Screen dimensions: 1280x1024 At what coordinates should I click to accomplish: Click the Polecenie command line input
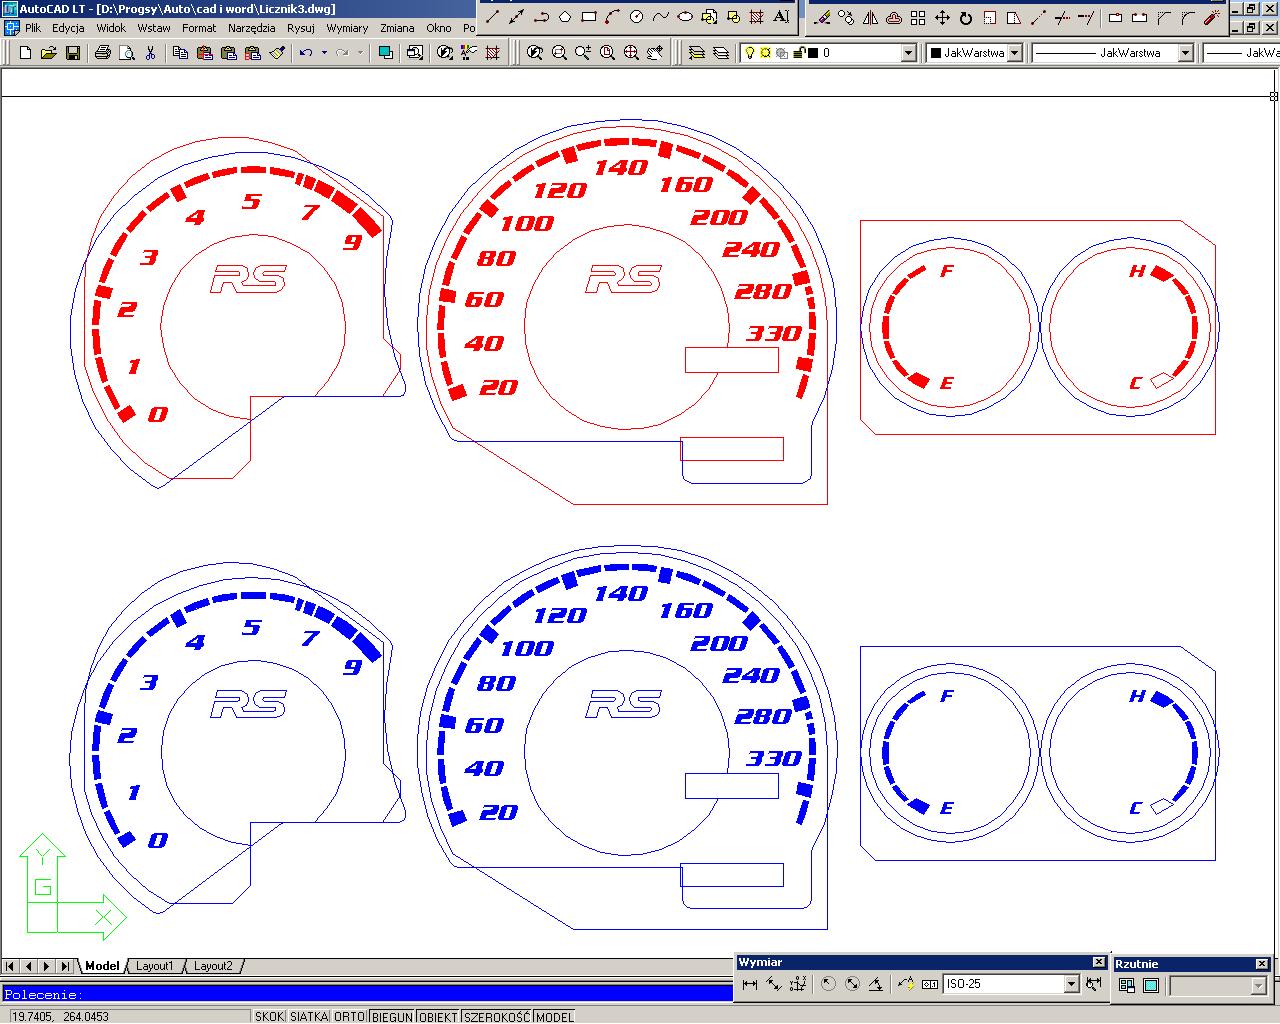tap(366, 994)
